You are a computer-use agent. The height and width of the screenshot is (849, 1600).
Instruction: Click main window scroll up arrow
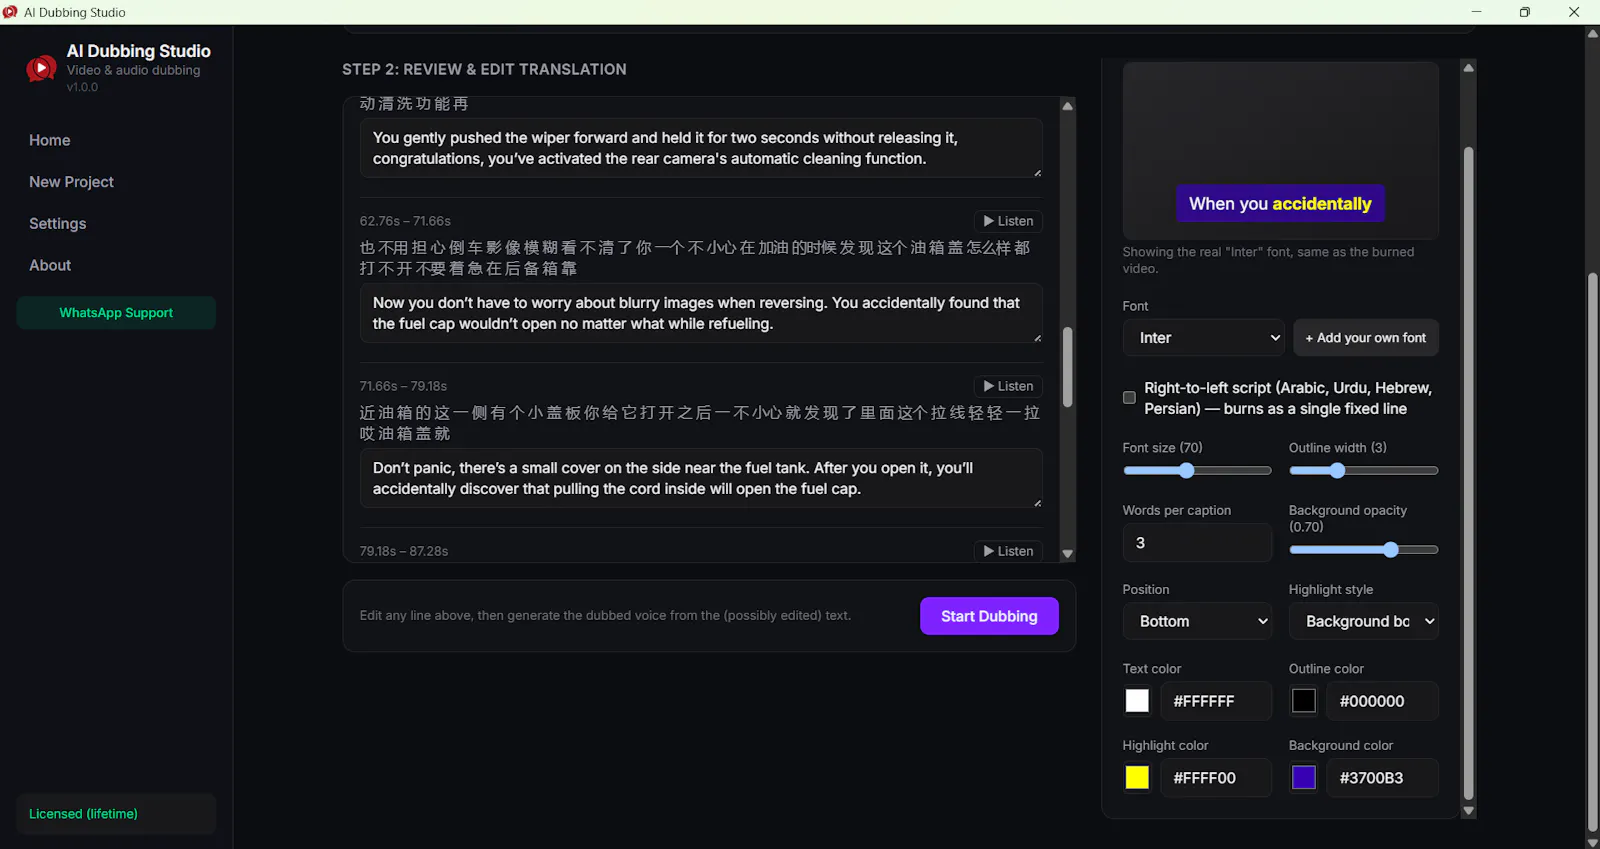(1592, 33)
